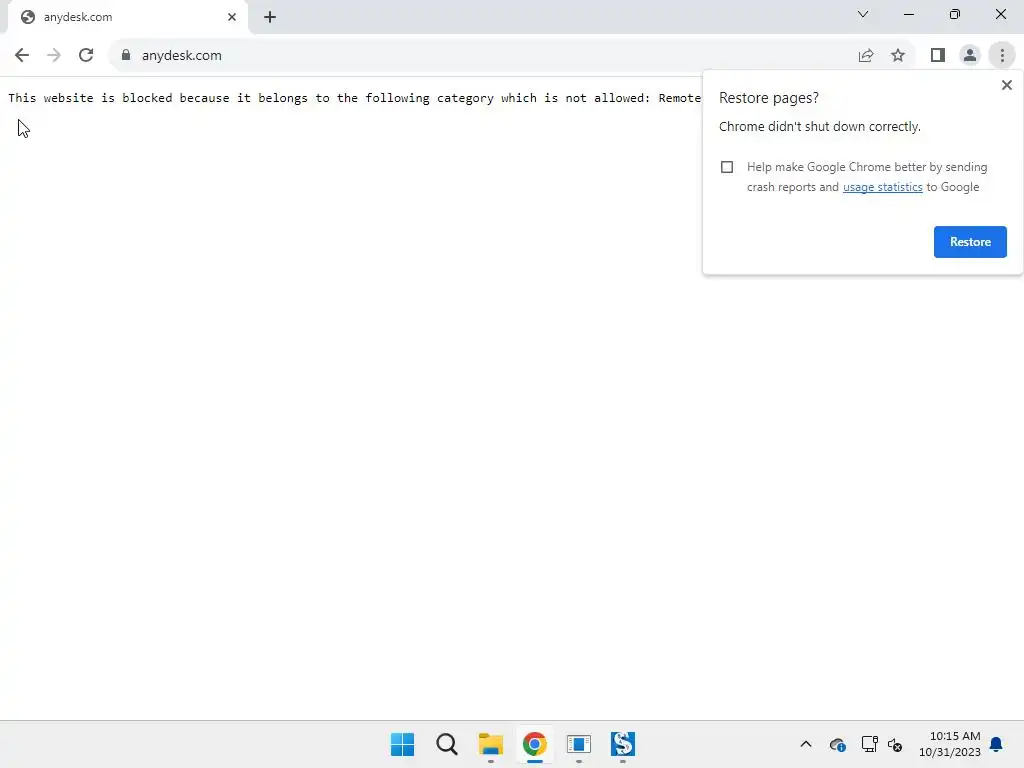
Task: Open the blue window app on taskbar
Action: (x=579, y=744)
